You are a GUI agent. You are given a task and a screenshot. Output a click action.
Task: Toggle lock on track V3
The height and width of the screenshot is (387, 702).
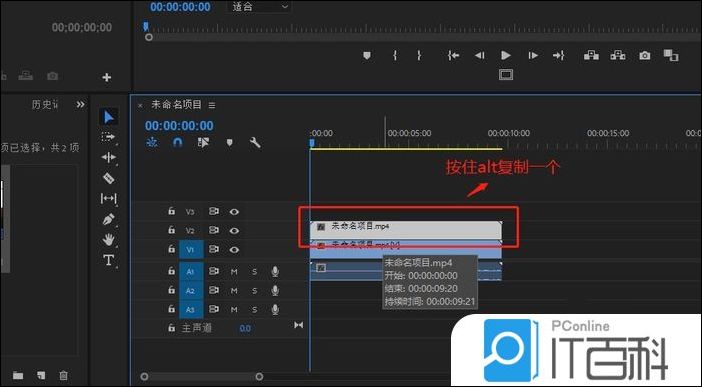[x=171, y=211]
